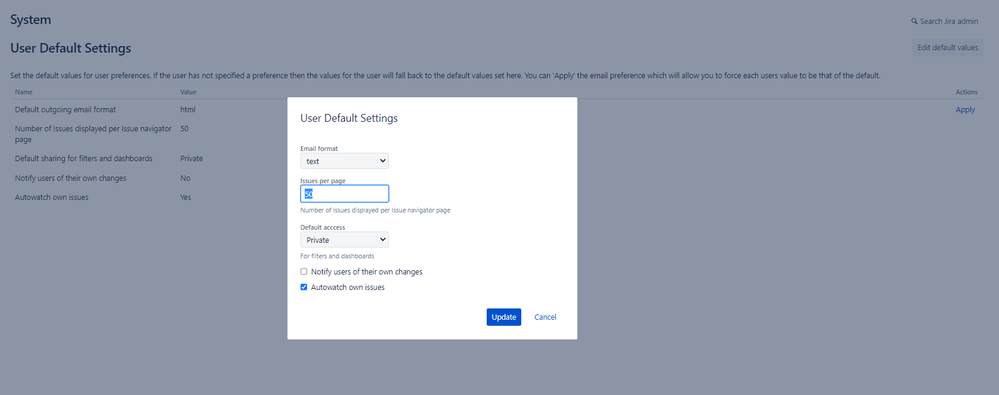The image size is (999, 395).
Task: Click the background 'Autowatch own issues' table row
Action: tap(497, 198)
